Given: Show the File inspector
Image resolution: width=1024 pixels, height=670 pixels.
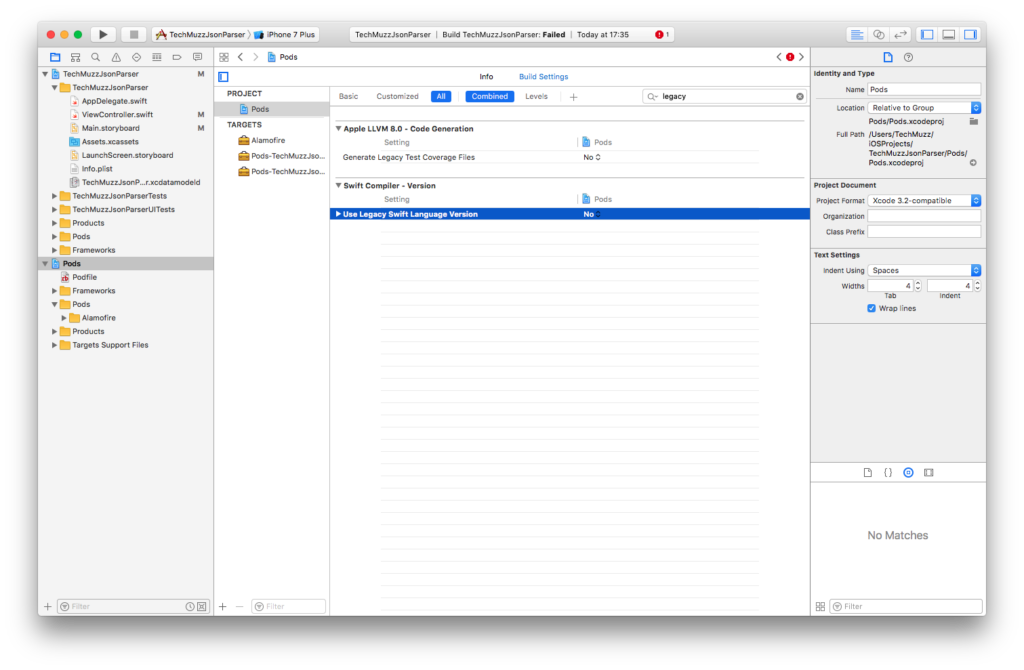Looking at the screenshot, I should pyautogui.click(x=888, y=57).
